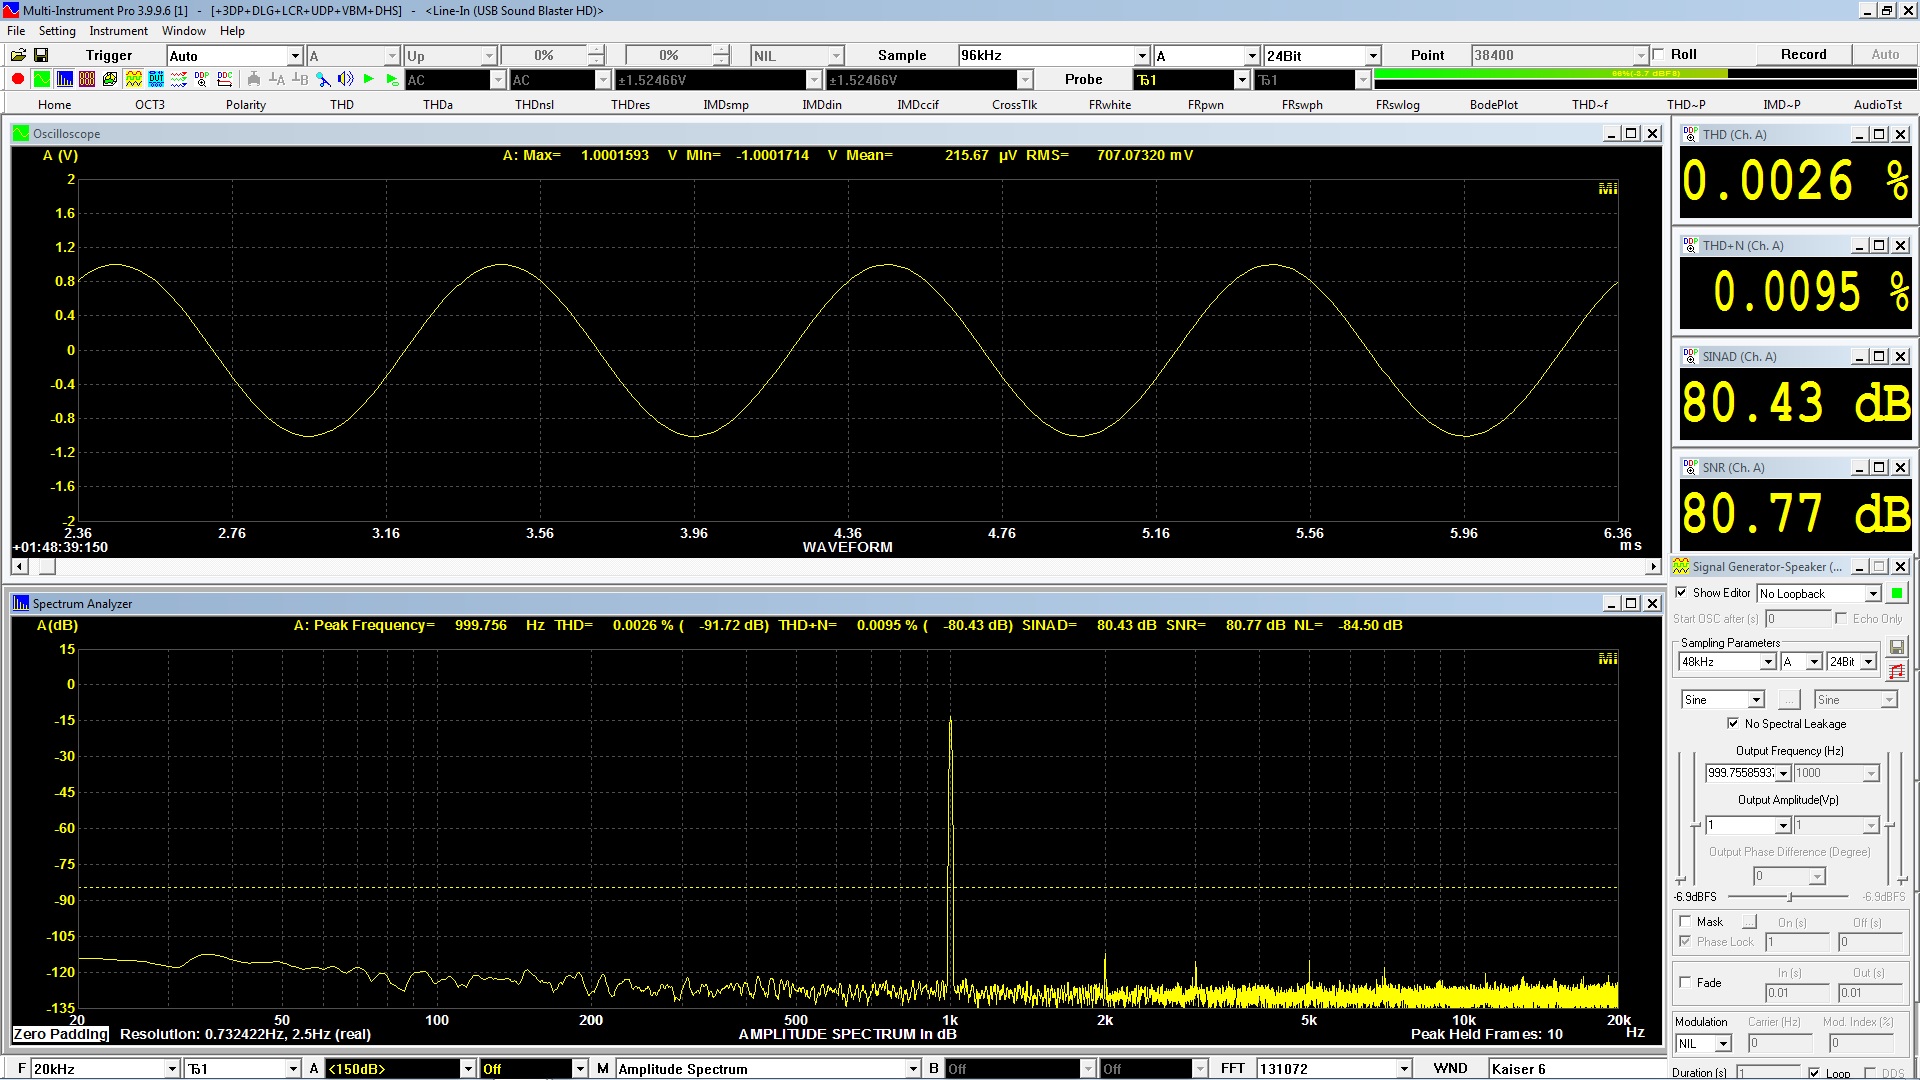The height and width of the screenshot is (1080, 1920).
Task: Open the Oscilloscope with green waveform icon
Action: (41, 79)
